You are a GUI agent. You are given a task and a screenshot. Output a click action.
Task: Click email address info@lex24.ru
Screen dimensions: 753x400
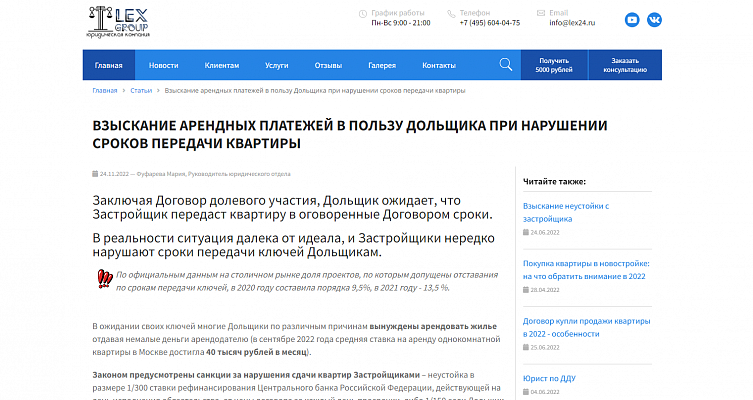572,23
